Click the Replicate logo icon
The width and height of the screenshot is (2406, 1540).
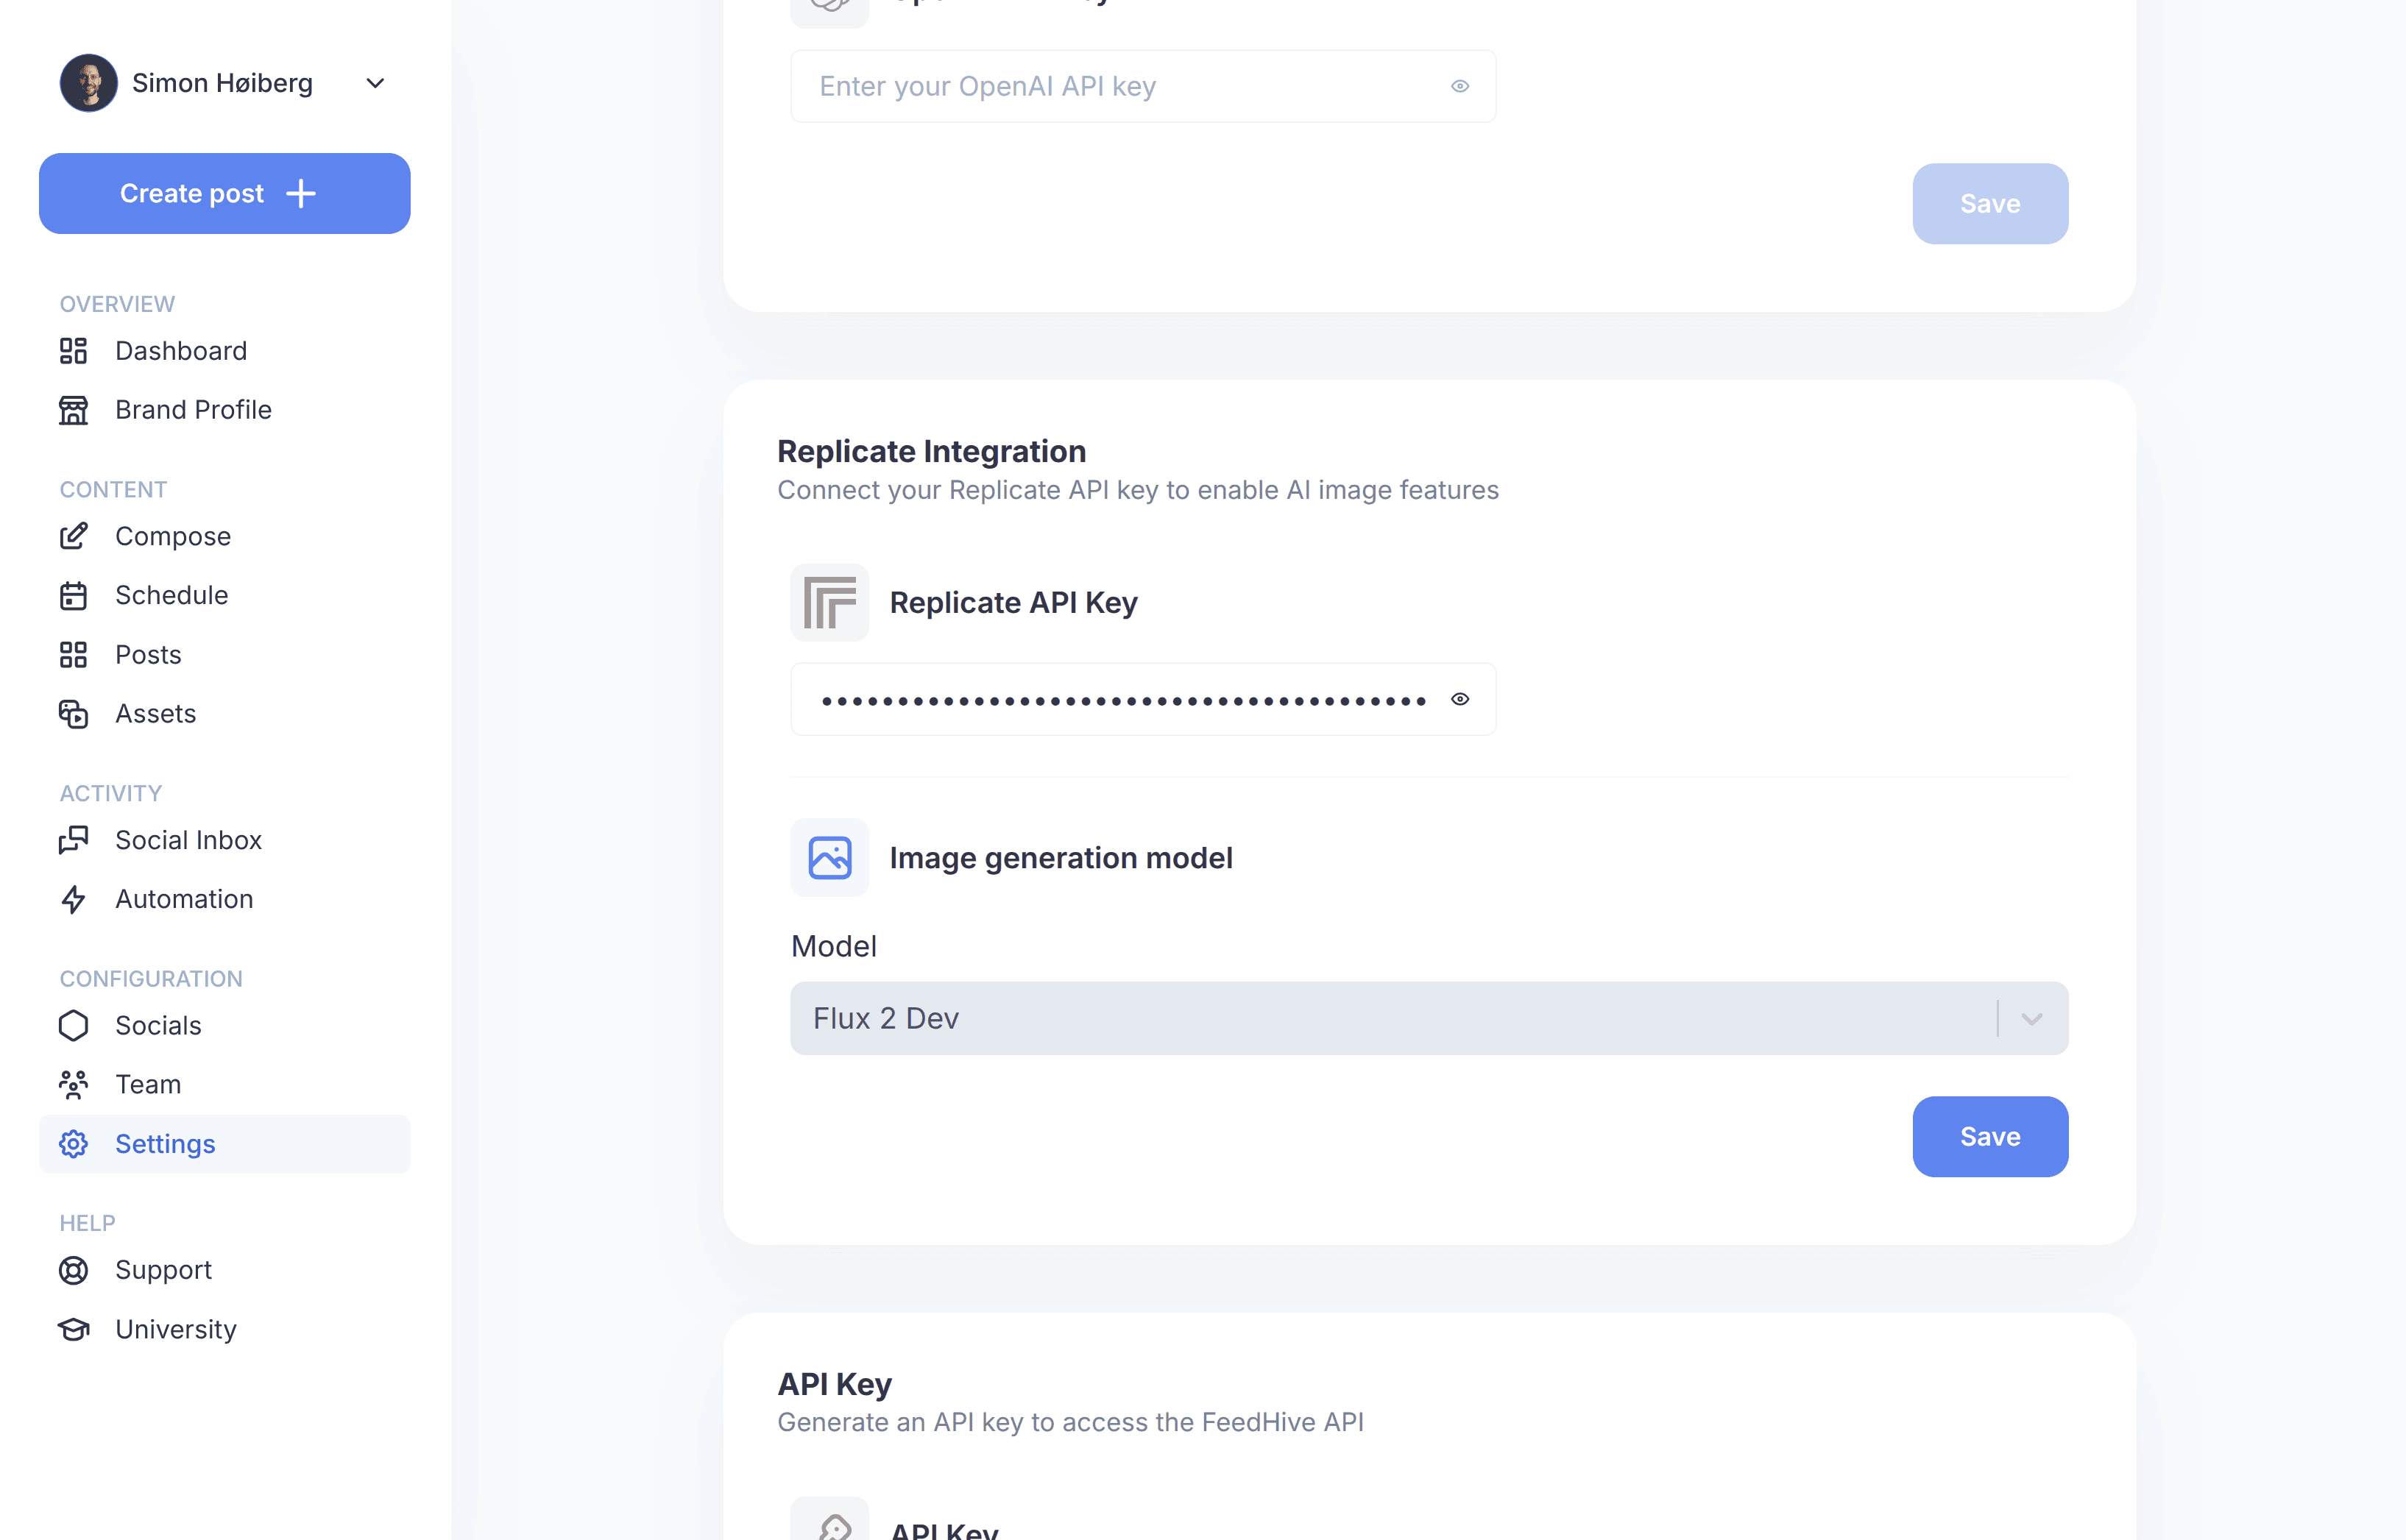[x=829, y=602]
